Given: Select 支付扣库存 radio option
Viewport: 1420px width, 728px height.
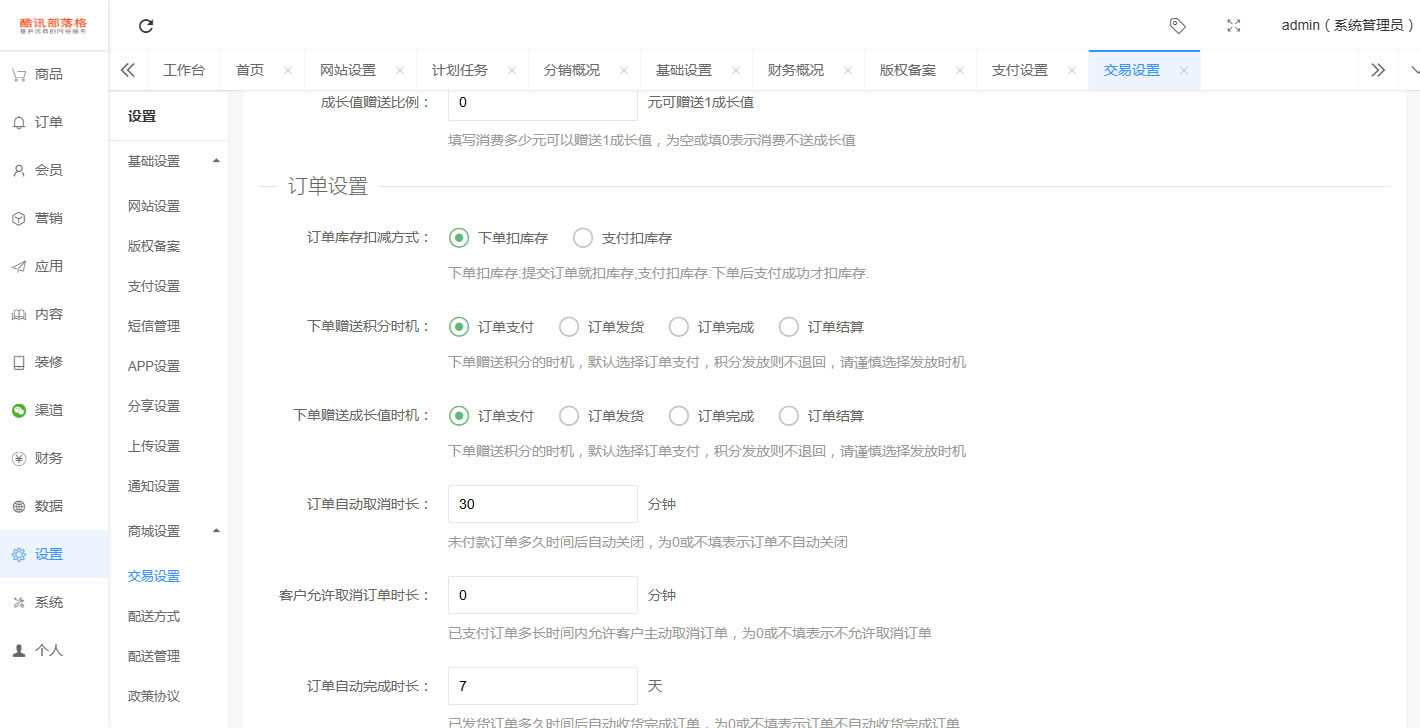Looking at the screenshot, I should [x=622, y=238].
